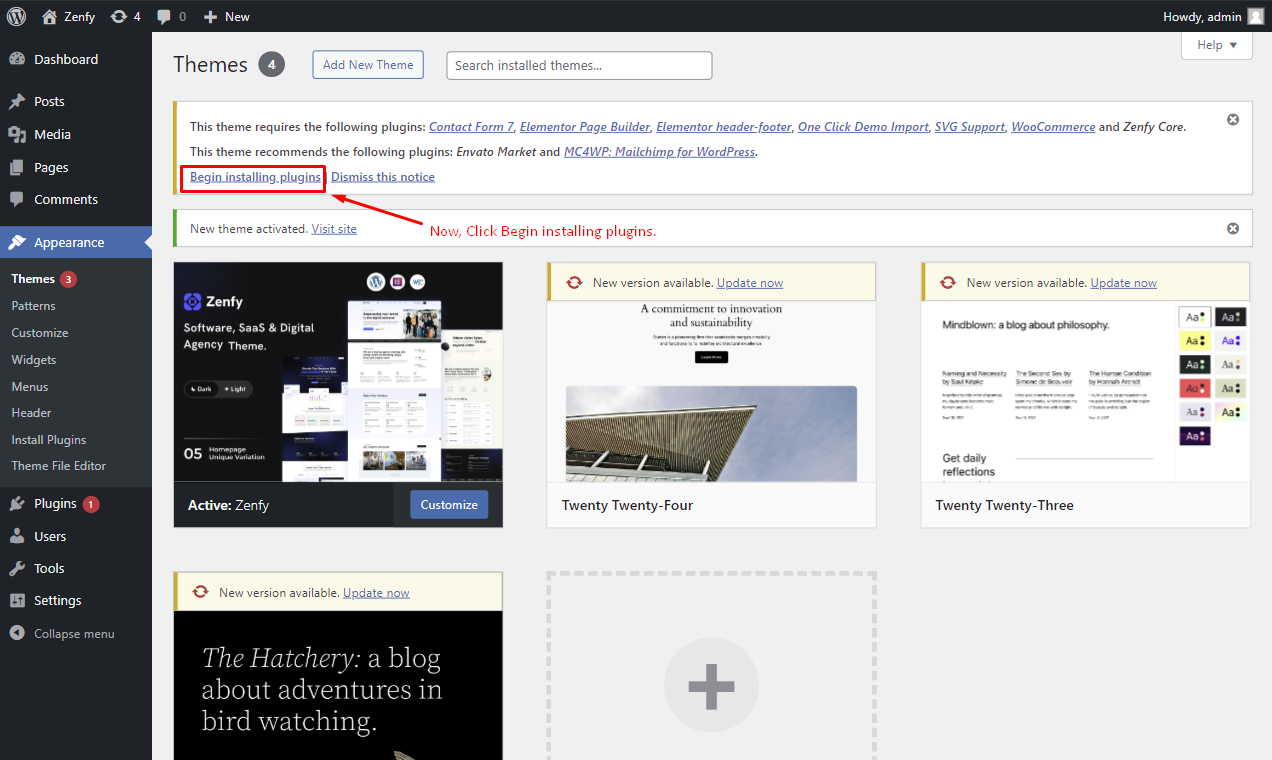Open the Patterns submenu item
Viewport: 1272px width, 760px height.
click(33, 306)
